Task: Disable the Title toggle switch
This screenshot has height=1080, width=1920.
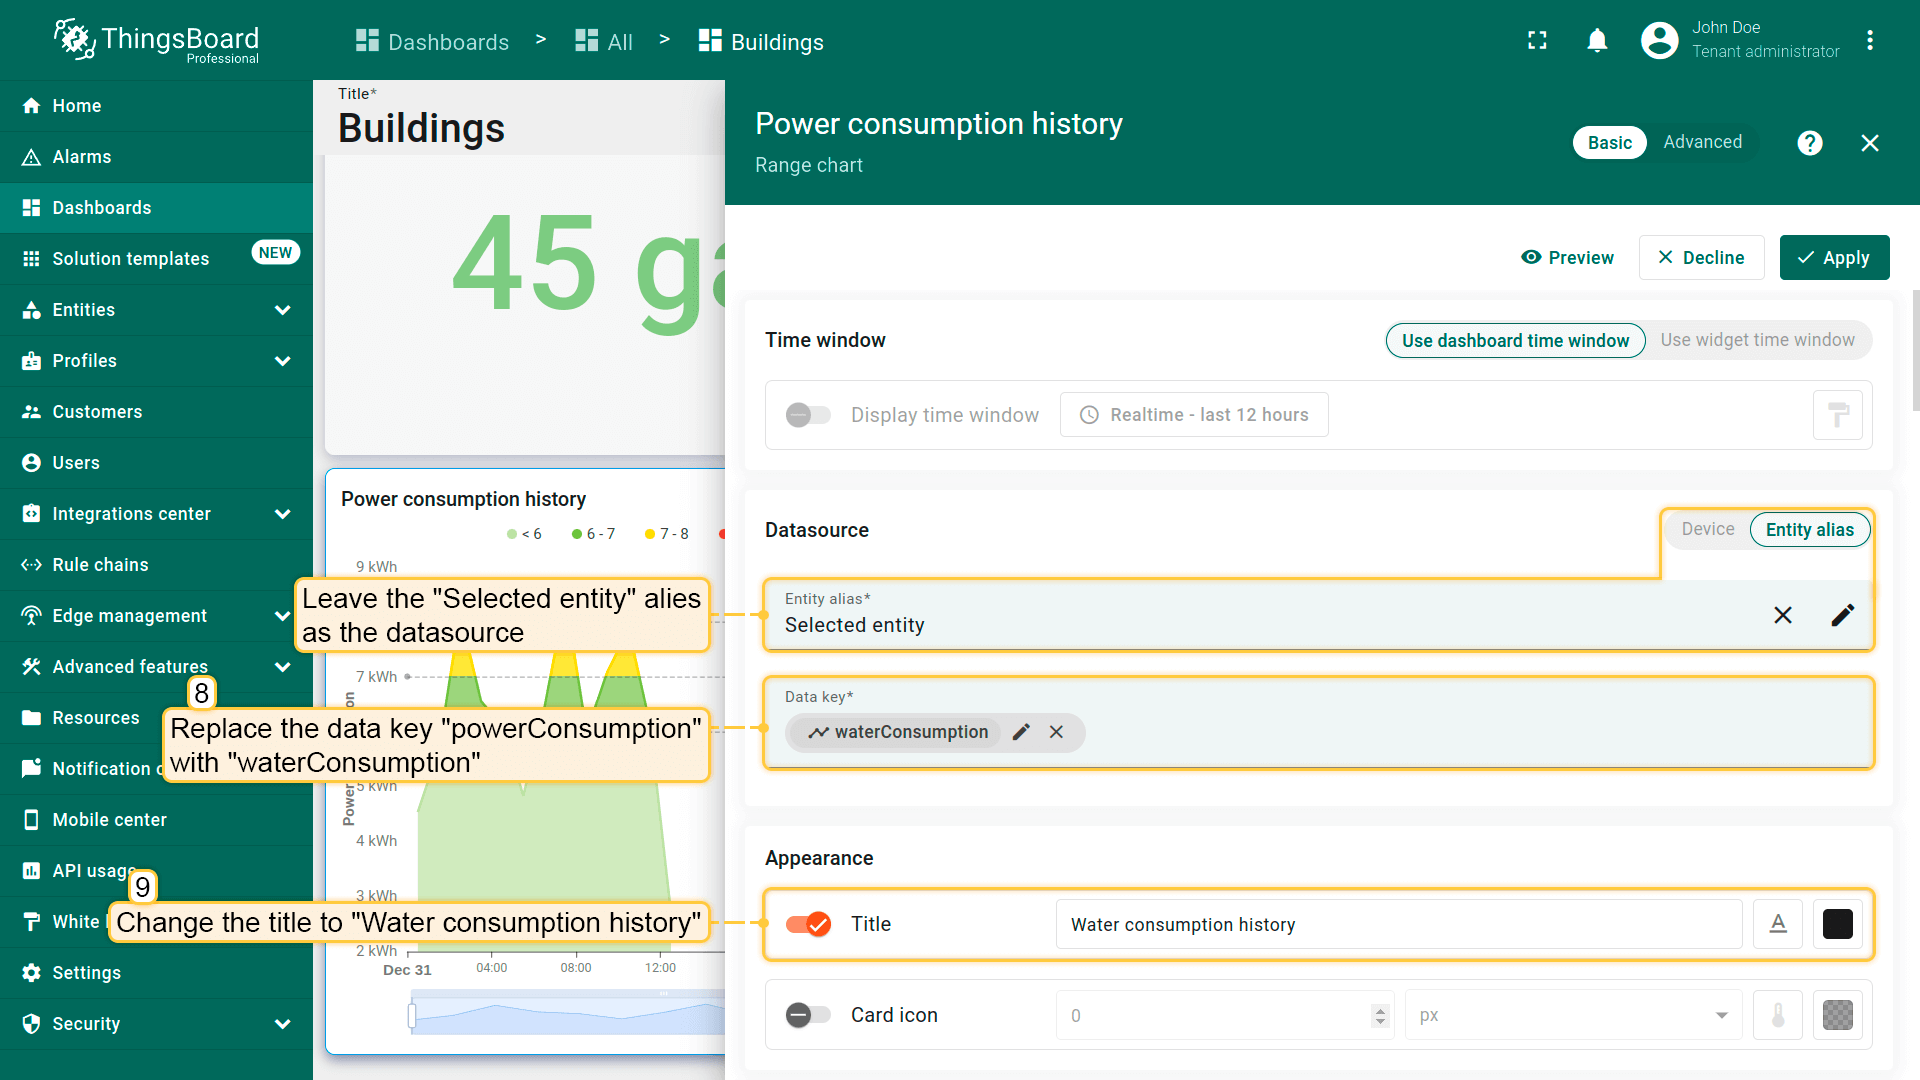Action: coord(808,924)
